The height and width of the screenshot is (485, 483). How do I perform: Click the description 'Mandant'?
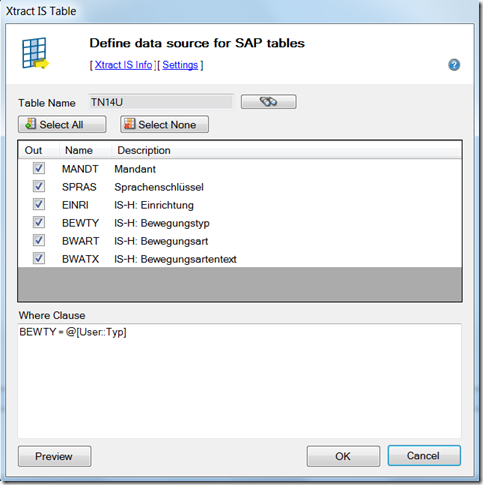click(135, 169)
